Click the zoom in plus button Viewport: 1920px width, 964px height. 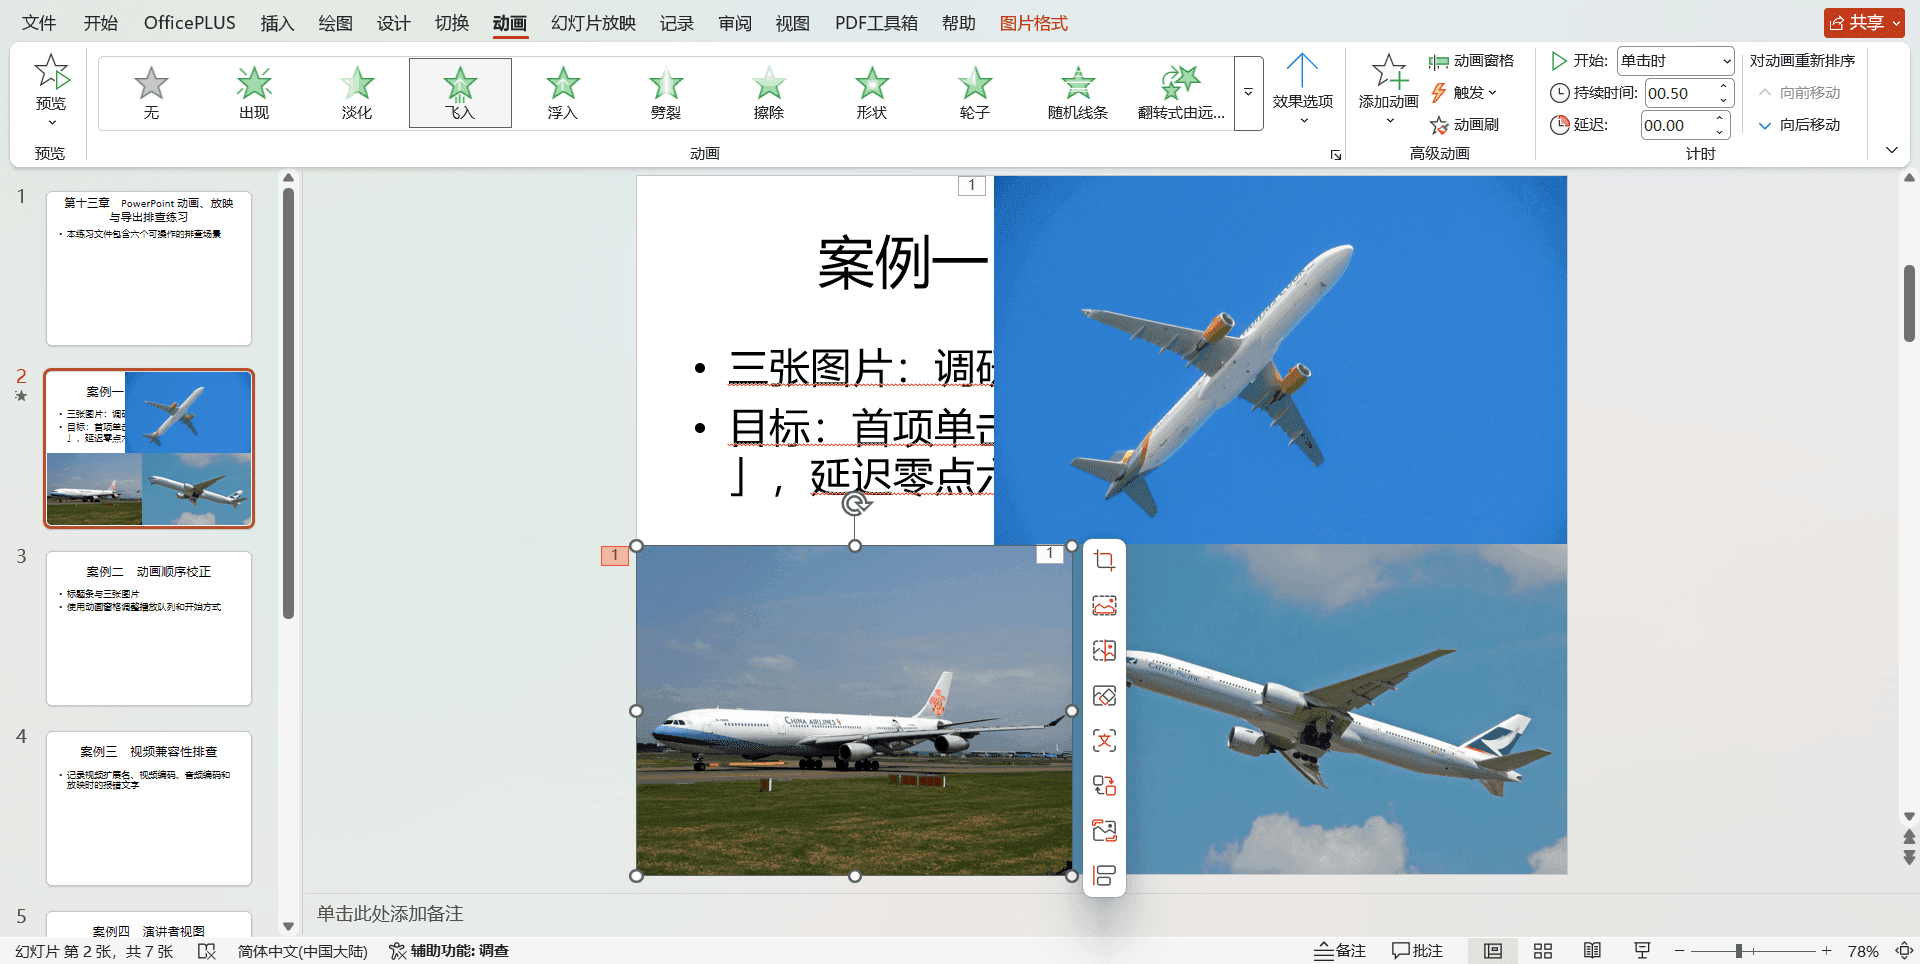pyautogui.click(x=1826, y=951)
